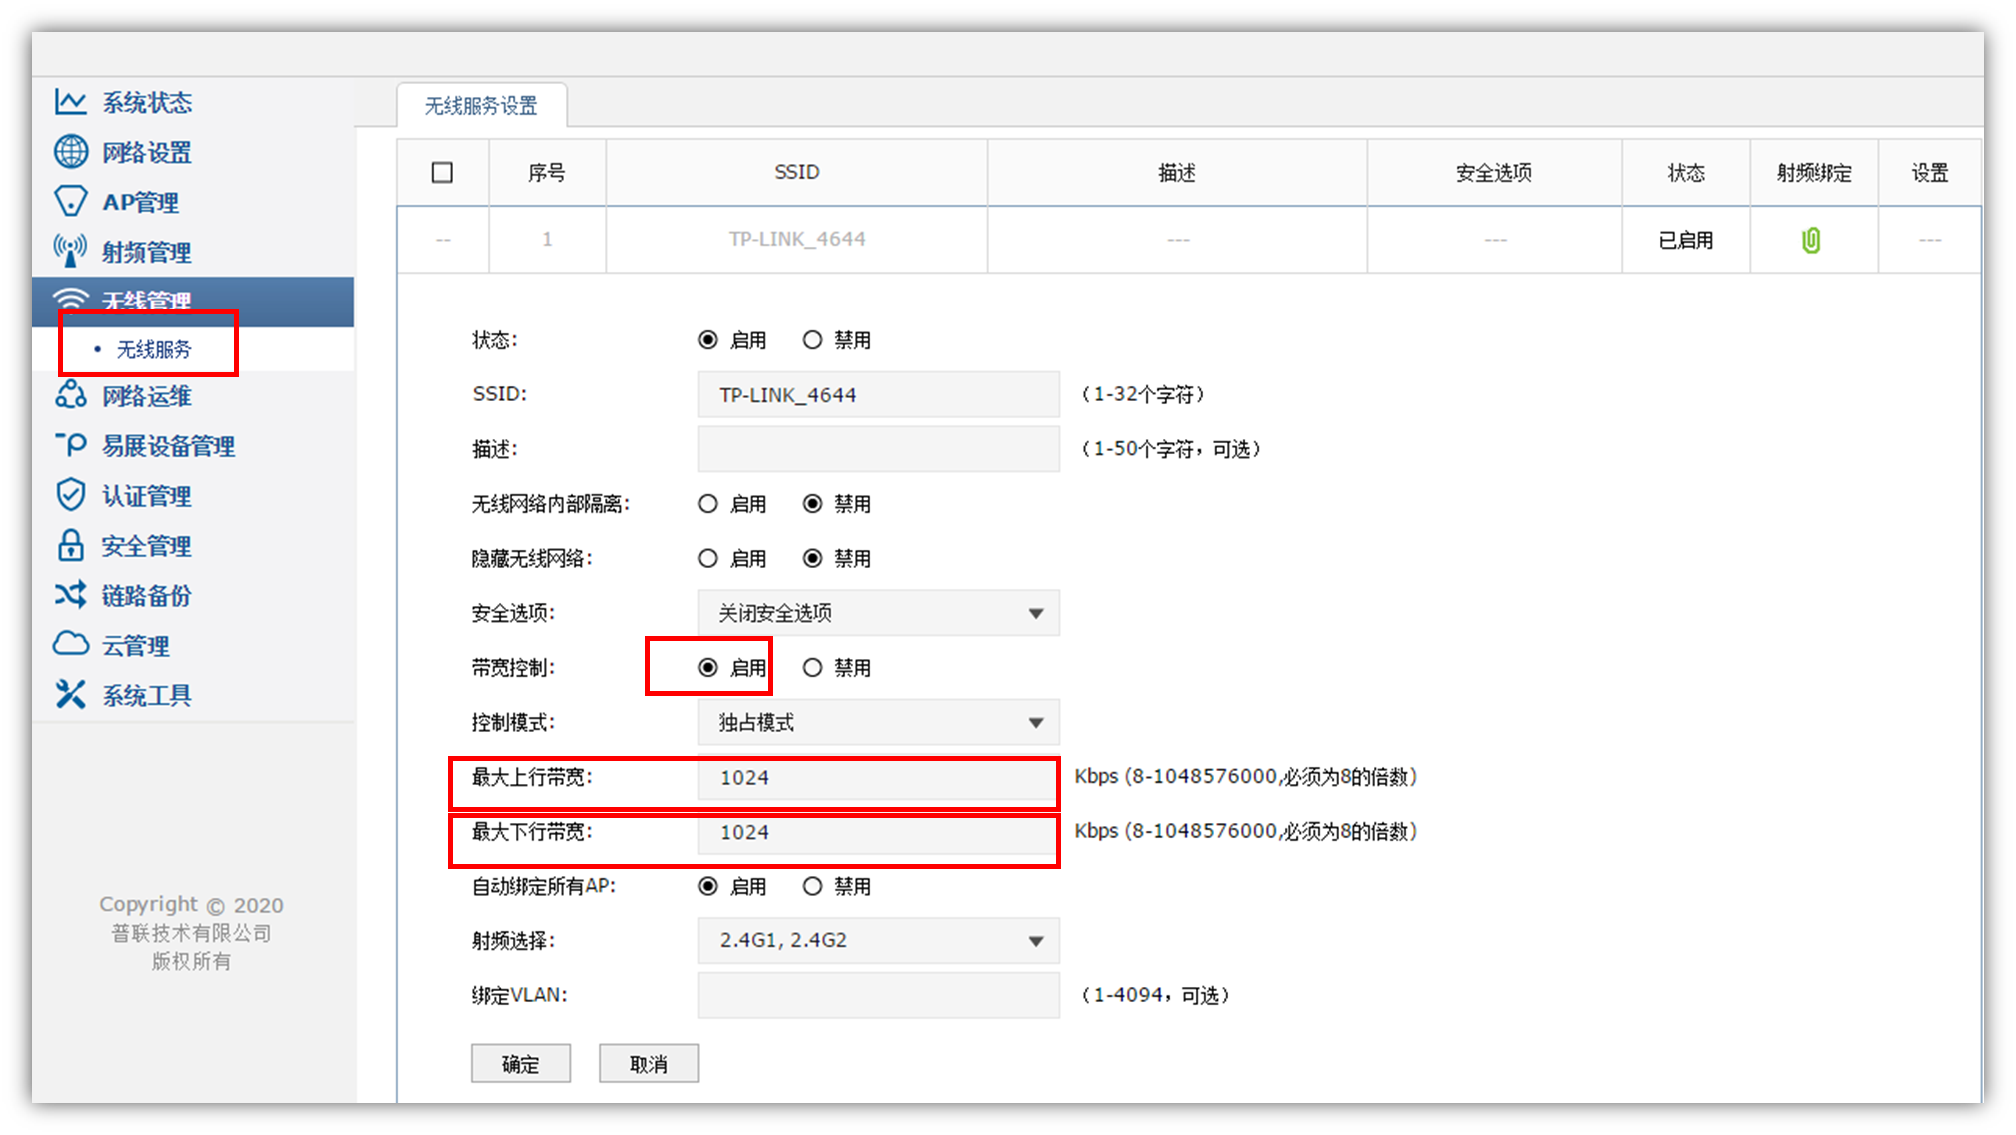Disable 无线网络内部隔离
The height and width of the screenshot is (1135, 2016).
[812, 504]
